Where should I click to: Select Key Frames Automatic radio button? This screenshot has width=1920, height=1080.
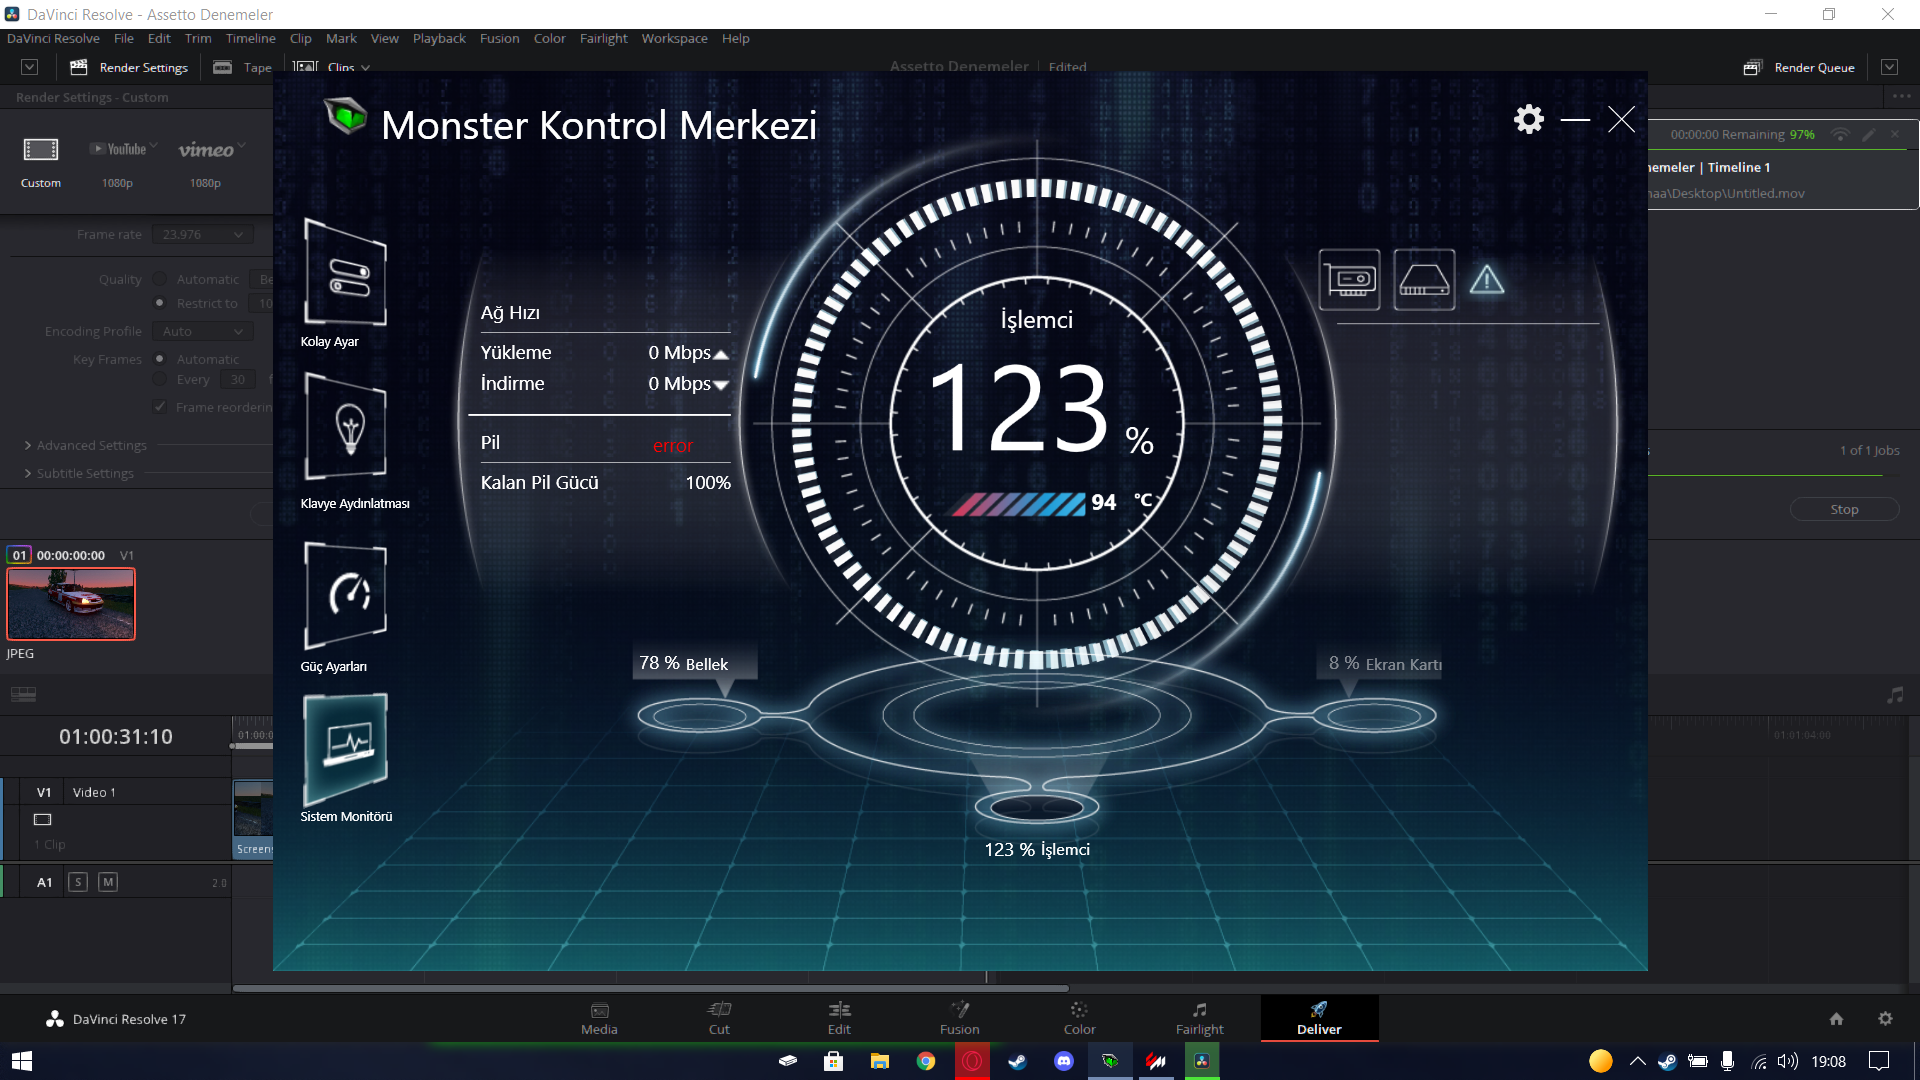tap(159, 359)
